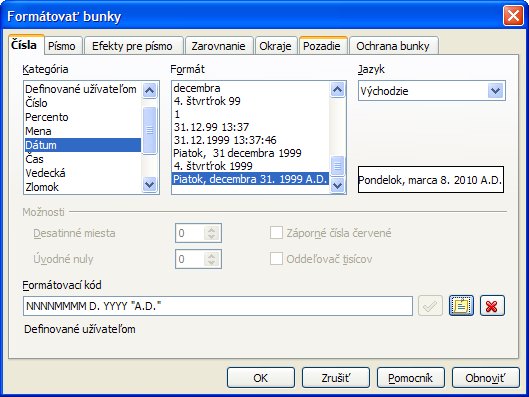Screen dimensions: 529x397
Task: Toggle Oddeľovač tisícov checkbox
Action: [276, 259]
